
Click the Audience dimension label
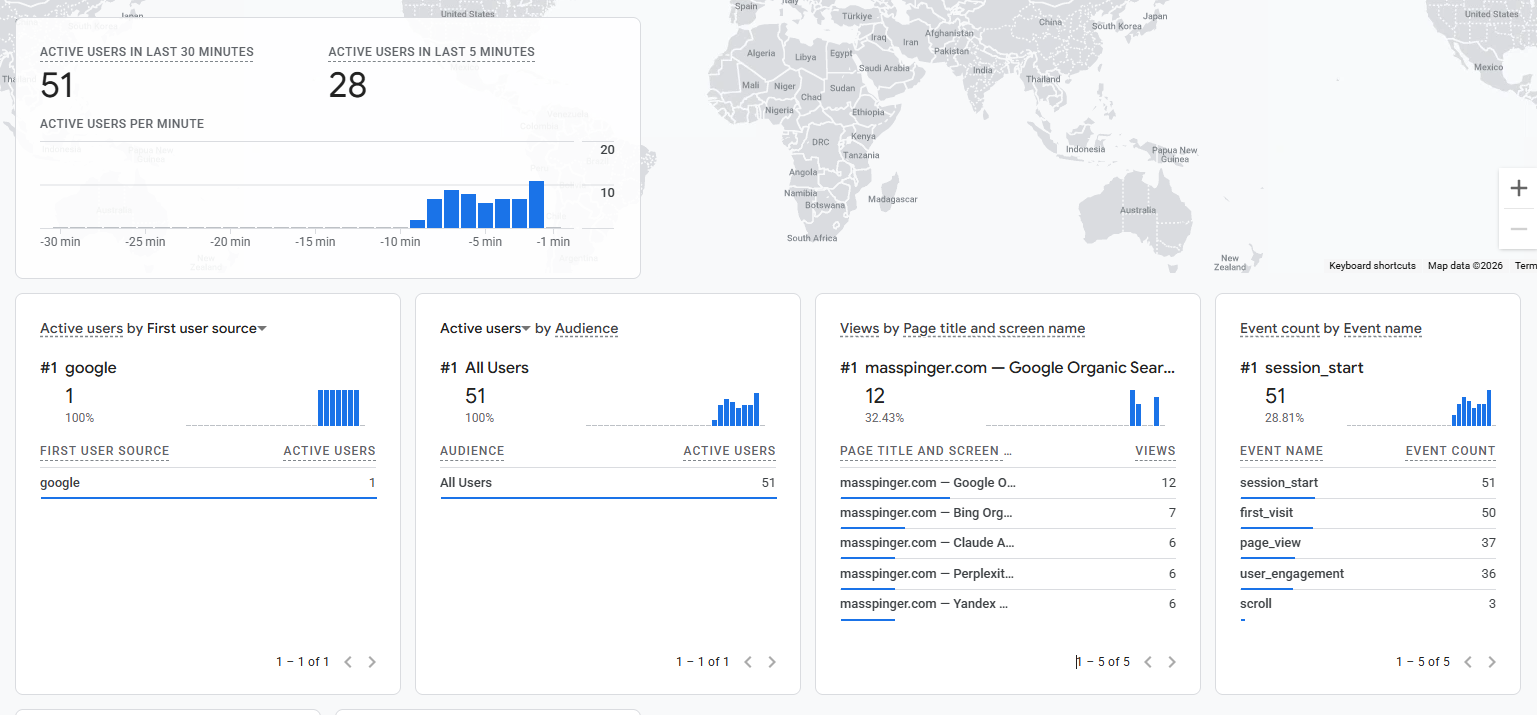tap(586, 329)
